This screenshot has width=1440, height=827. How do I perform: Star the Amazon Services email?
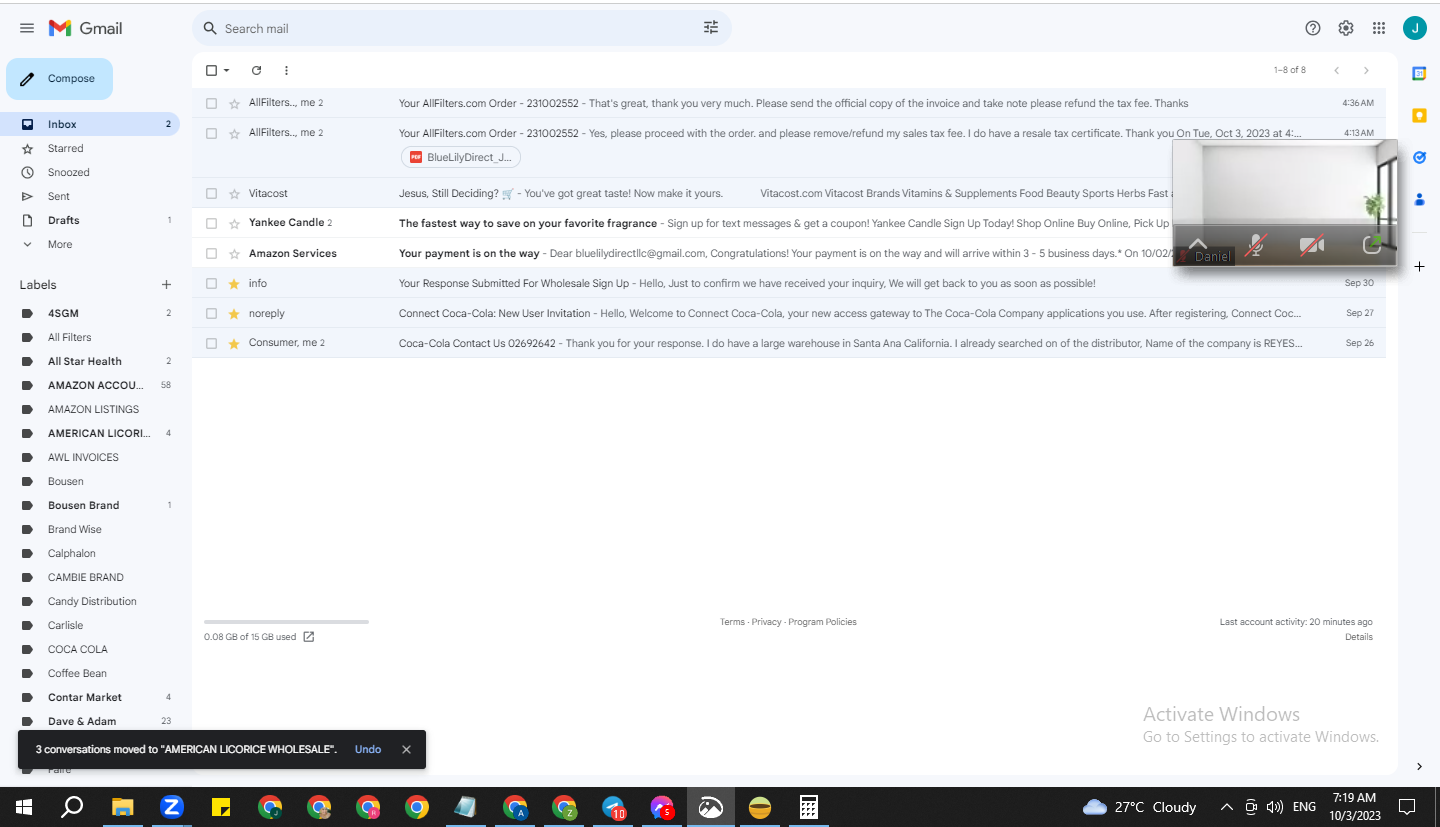(234, 253)
